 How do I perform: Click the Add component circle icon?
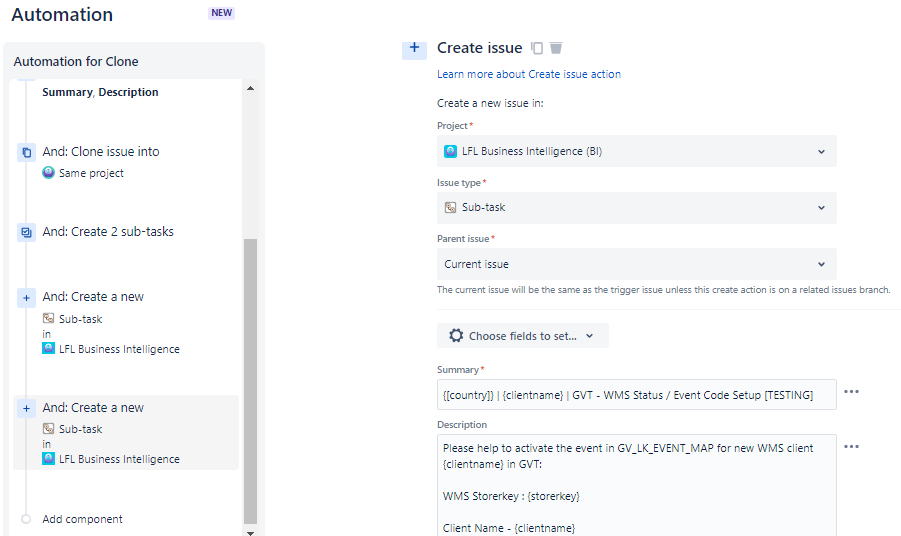tap(26, 519)
